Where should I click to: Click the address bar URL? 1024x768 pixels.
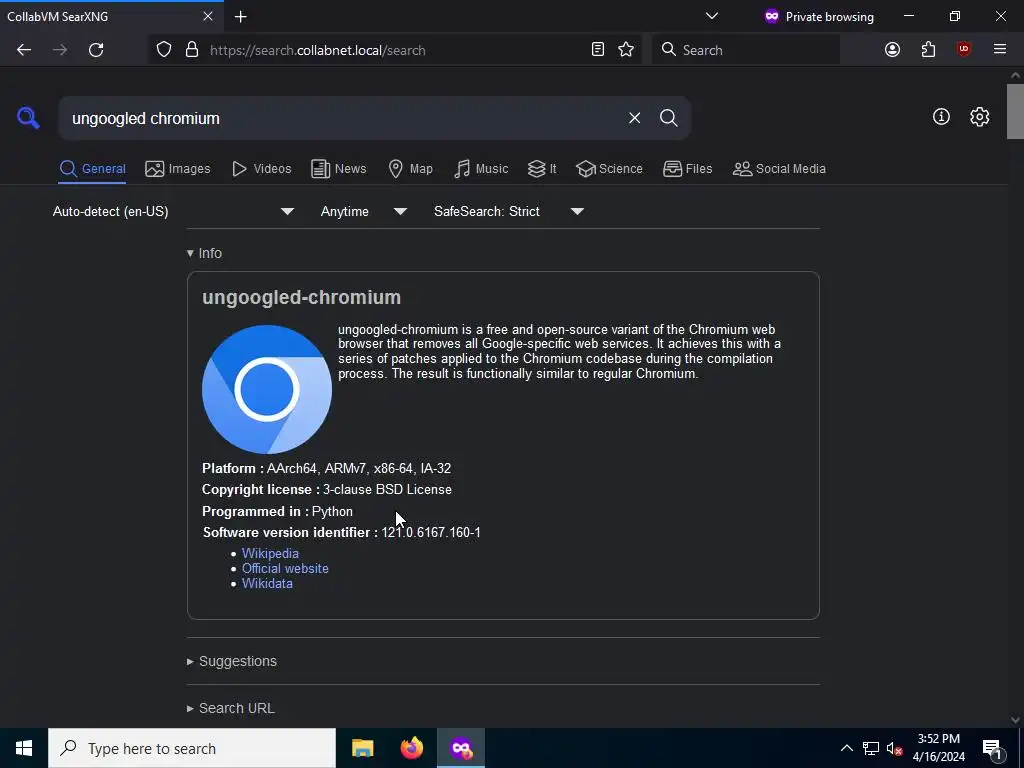pos(317,50)
